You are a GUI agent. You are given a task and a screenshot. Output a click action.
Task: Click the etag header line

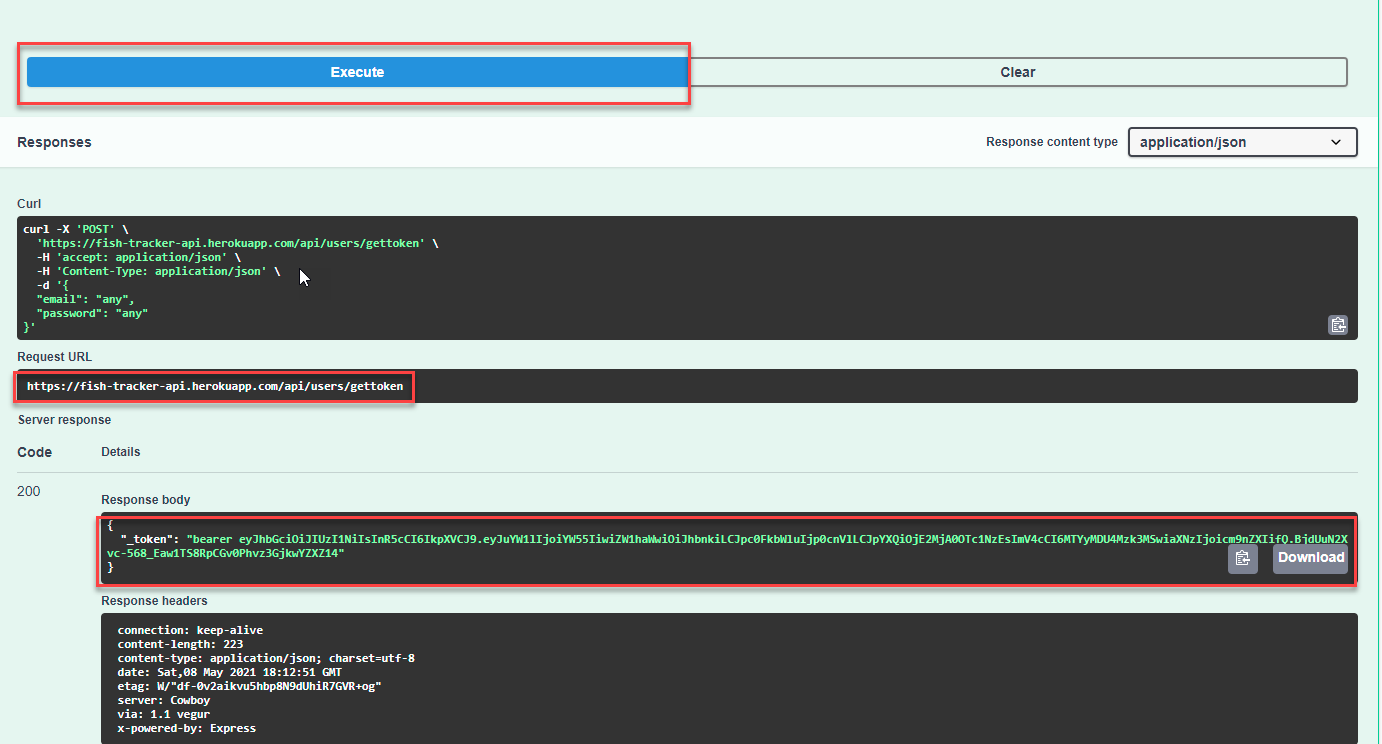(249, 686)
